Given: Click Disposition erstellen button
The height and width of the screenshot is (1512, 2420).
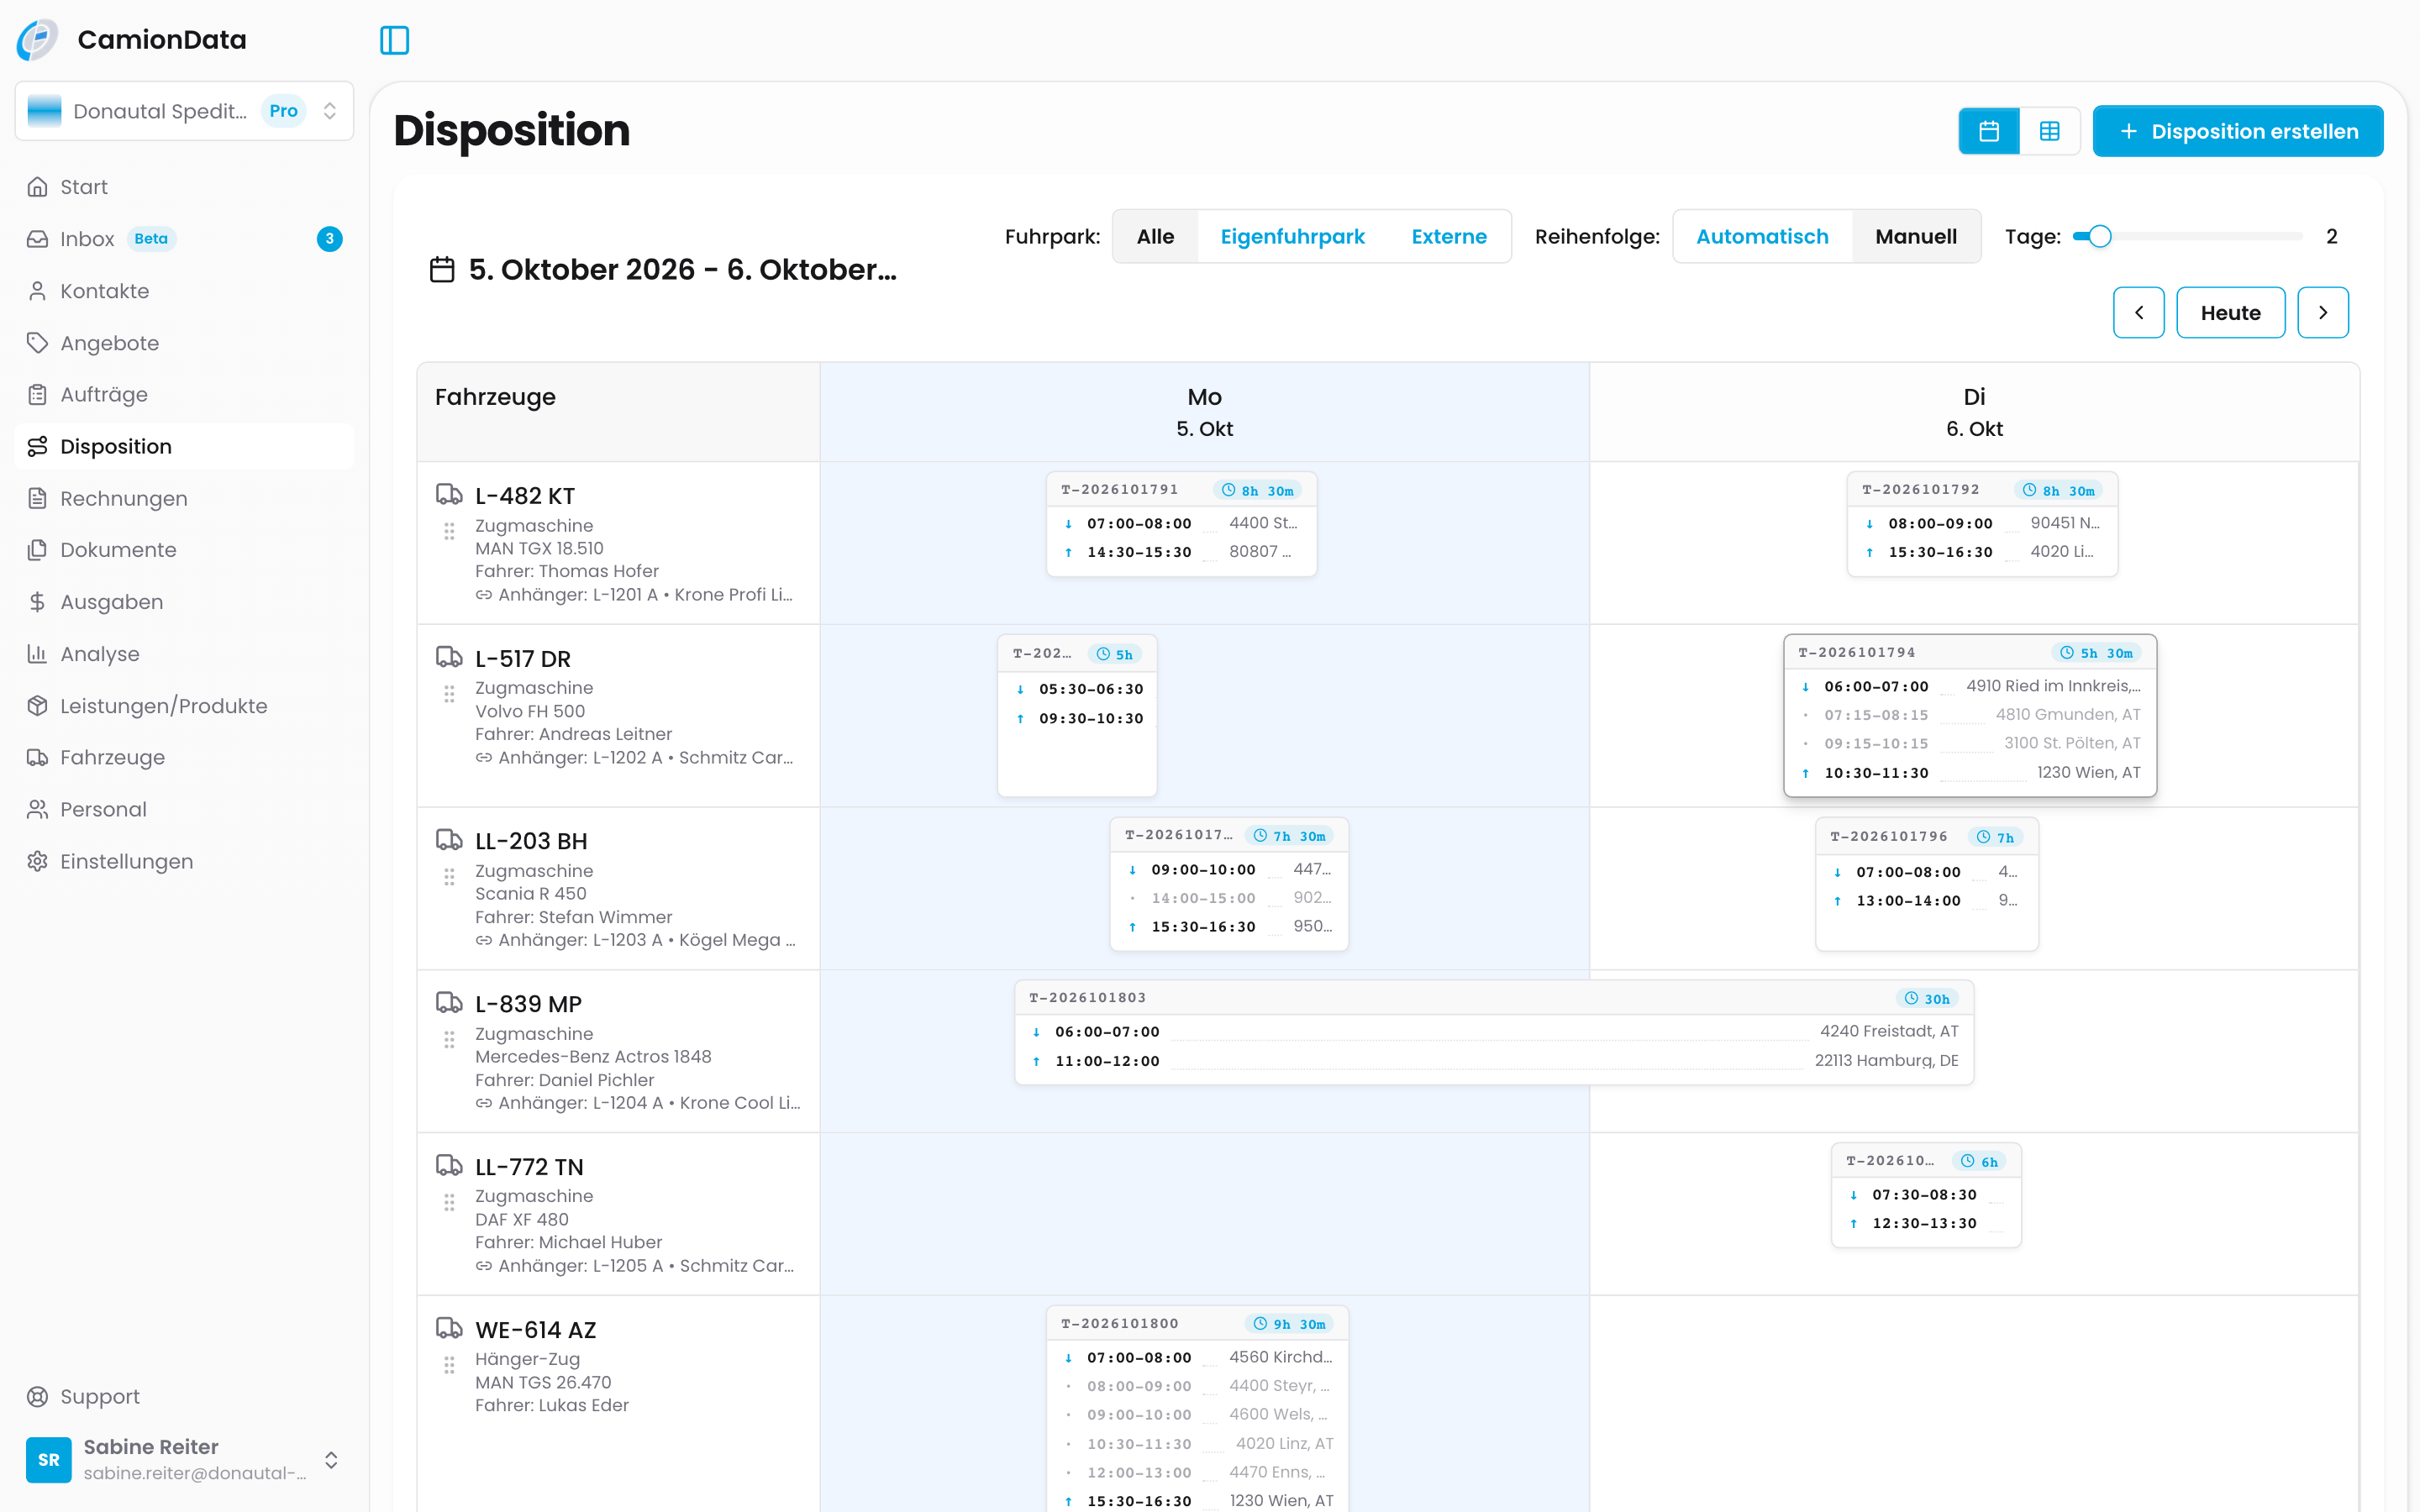Looking at the screenshot, I should [x=2237, y=131].
